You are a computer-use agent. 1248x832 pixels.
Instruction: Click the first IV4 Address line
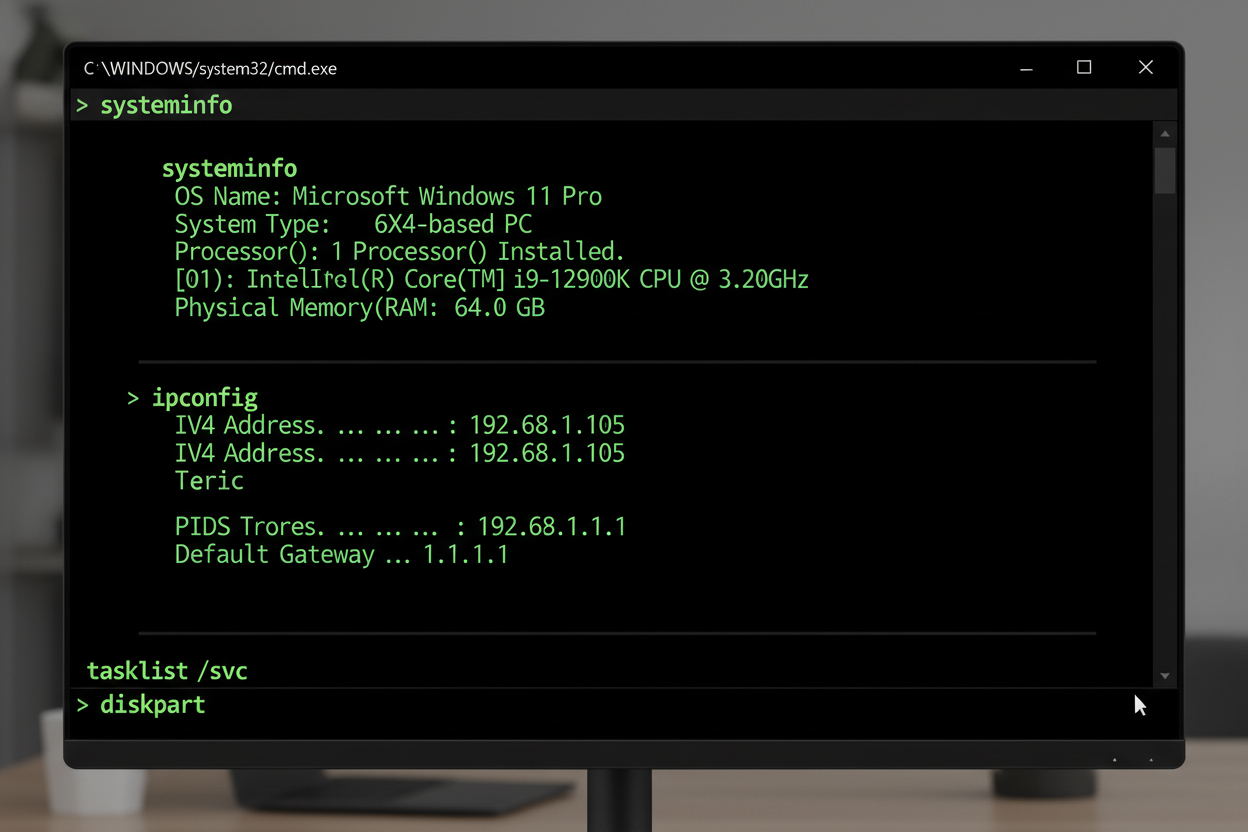[399, 425]
